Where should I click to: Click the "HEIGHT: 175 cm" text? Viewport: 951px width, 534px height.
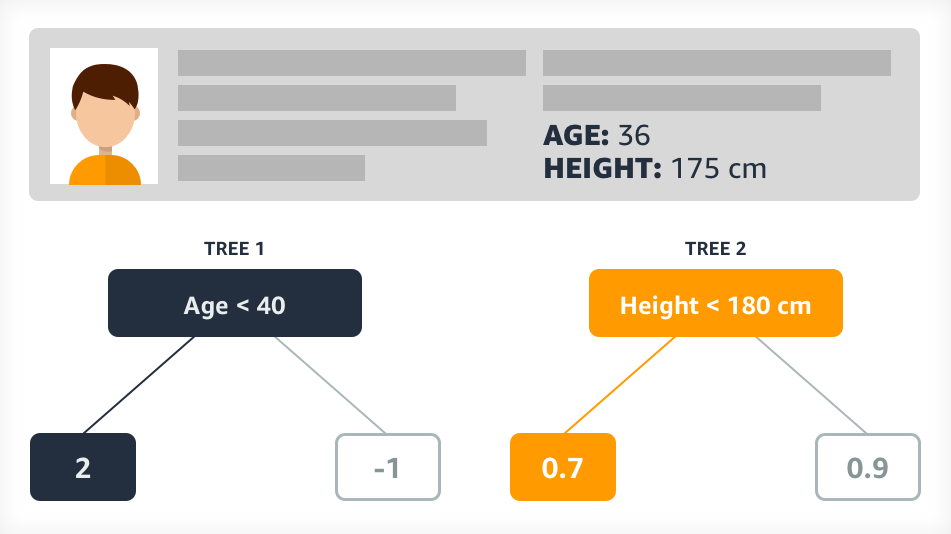[655, 167]
